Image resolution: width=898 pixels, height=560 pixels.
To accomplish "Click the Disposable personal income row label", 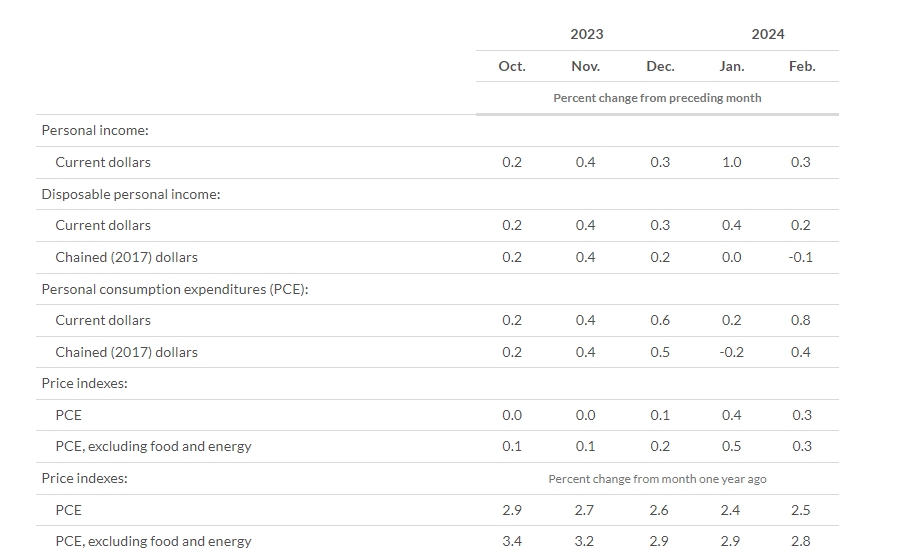I will [x=131, y=194].
